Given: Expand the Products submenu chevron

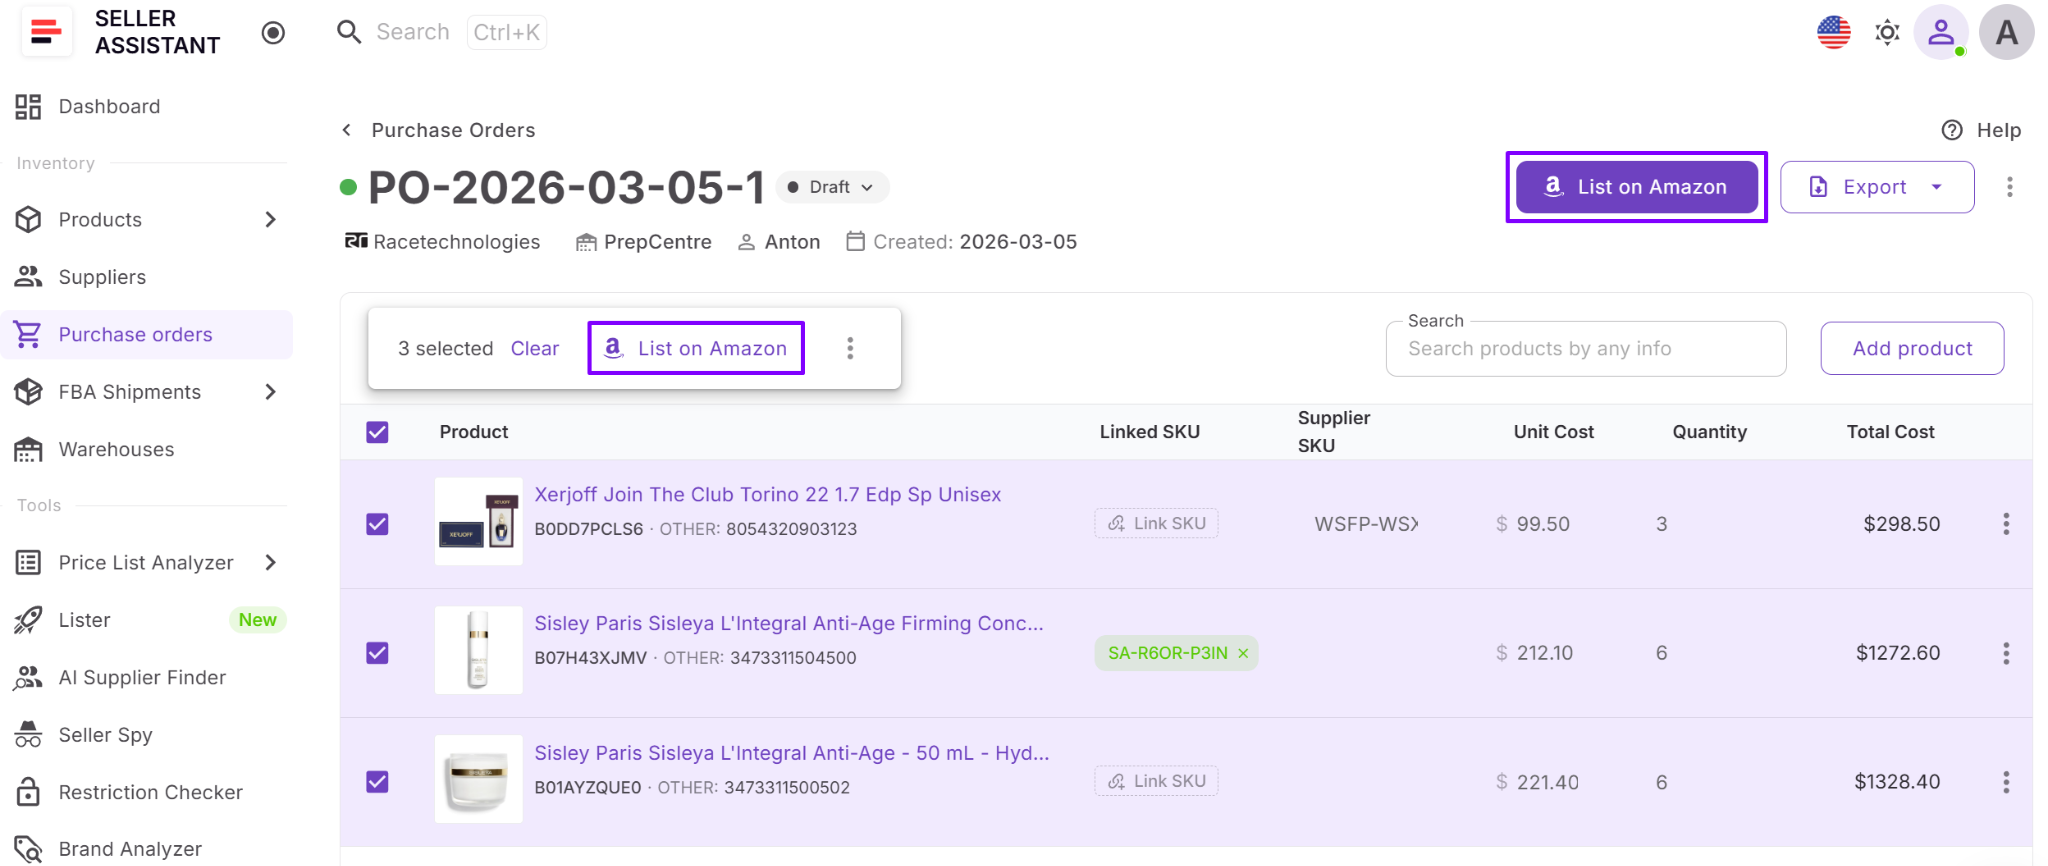Looking at the screenshot, I should 270,219.
